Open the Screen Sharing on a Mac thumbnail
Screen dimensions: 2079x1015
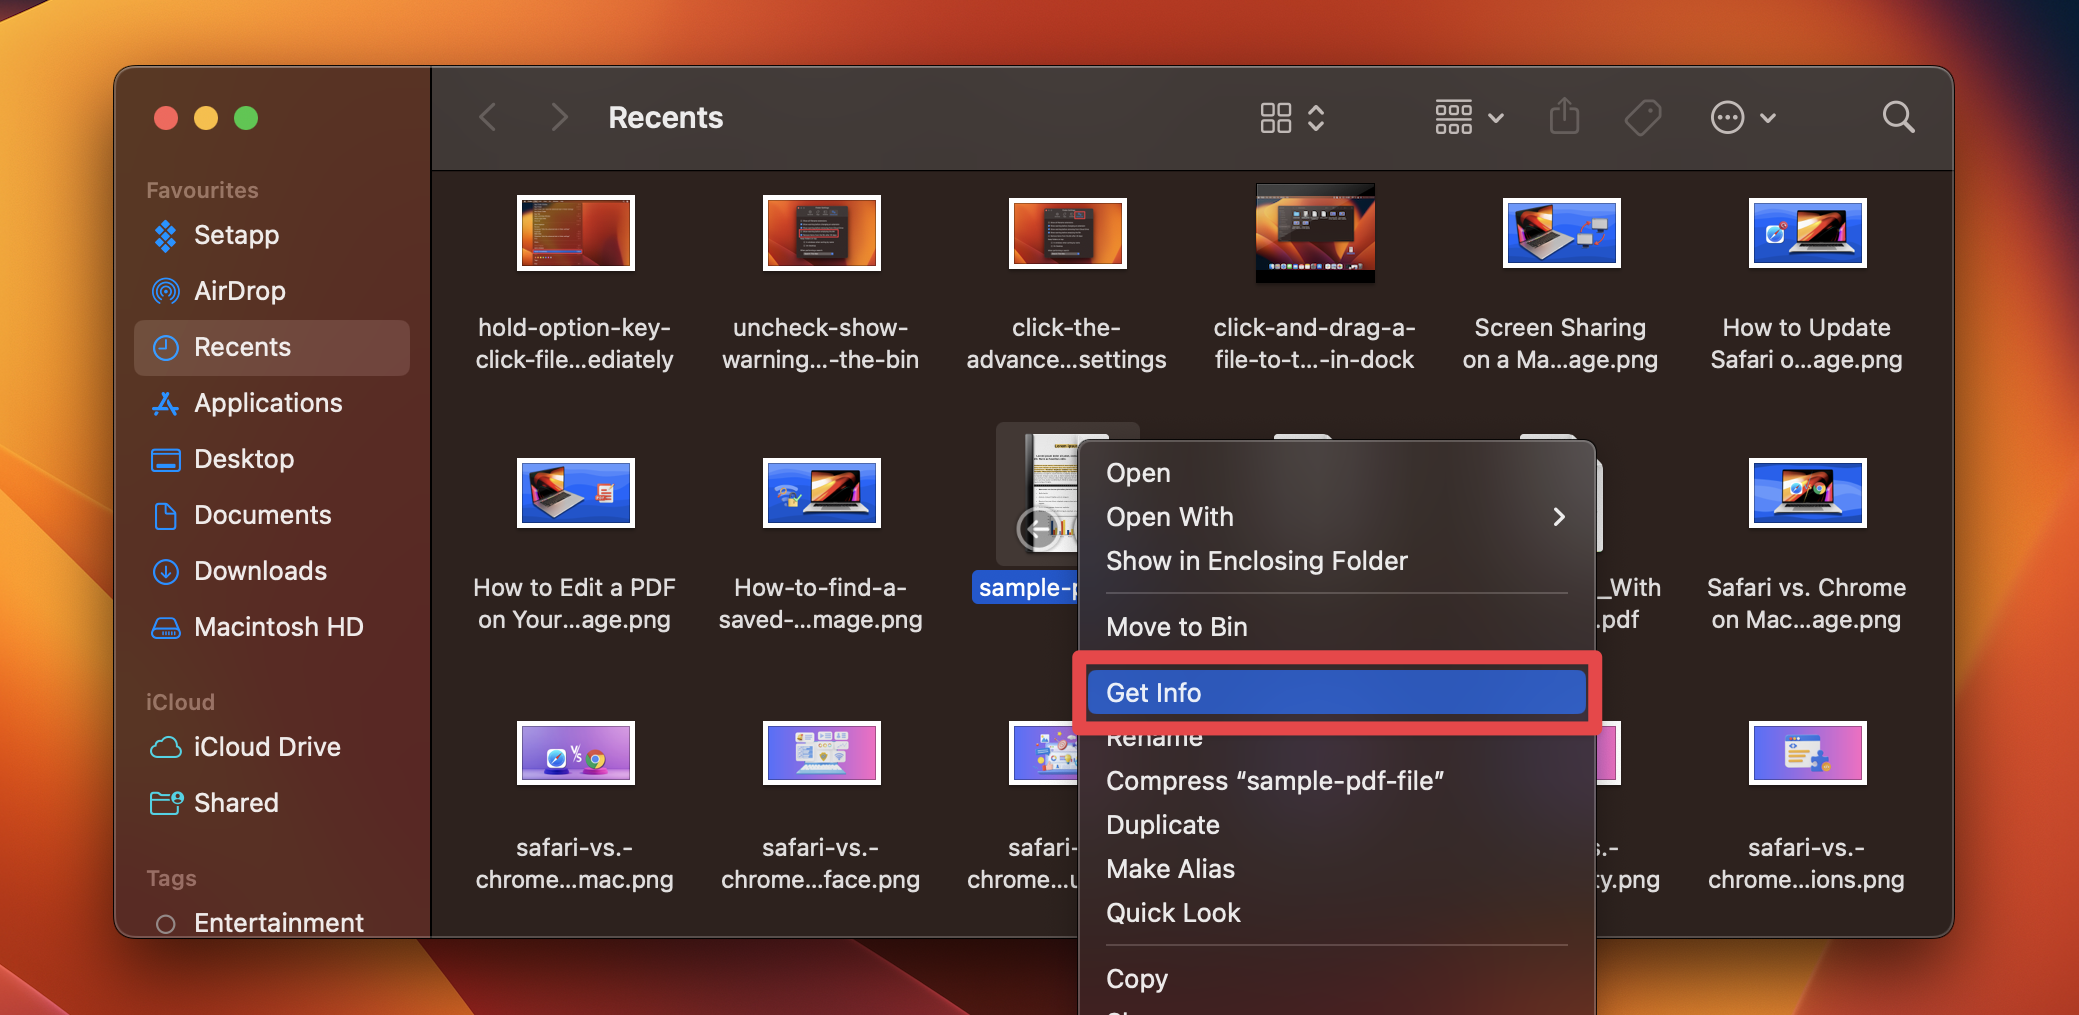coord(1561,233)
